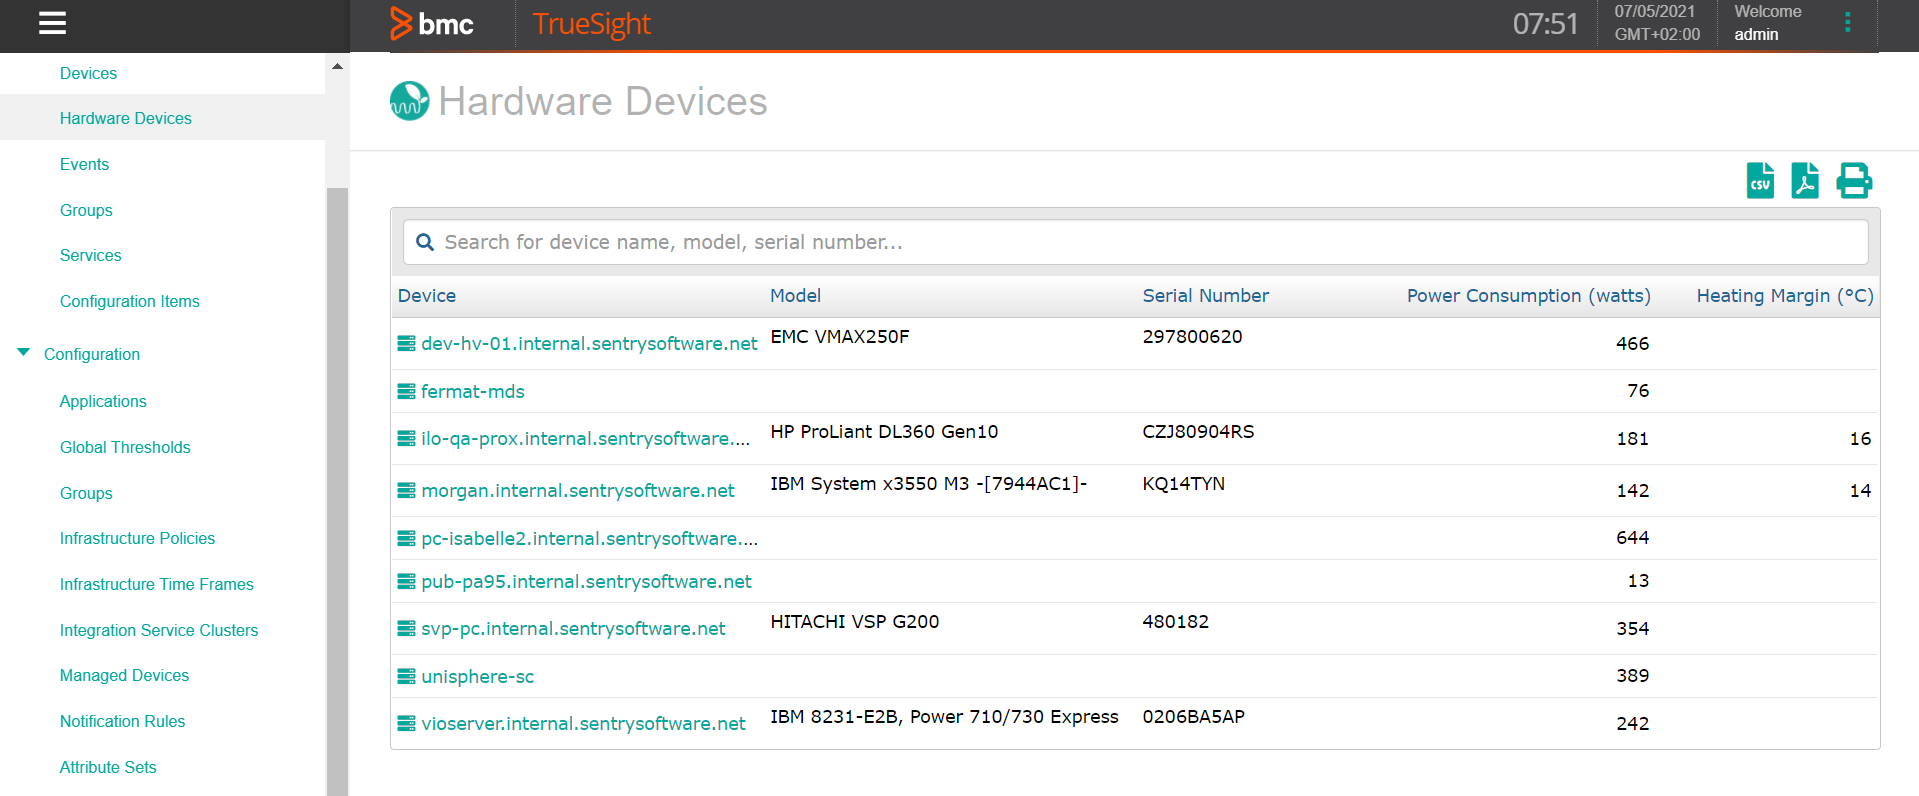Click IBM System x3550 M3 model cell
This screenshot has height=796, width=1919.
[928, 484]
